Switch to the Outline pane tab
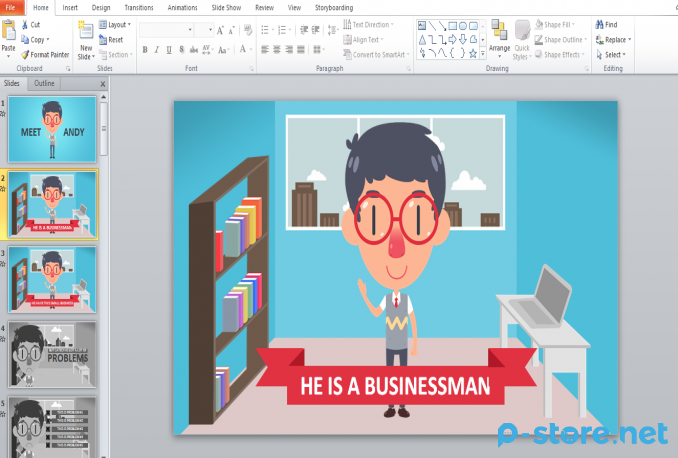The height and width of the screenshot is (458, 678). tap(45, 83)
